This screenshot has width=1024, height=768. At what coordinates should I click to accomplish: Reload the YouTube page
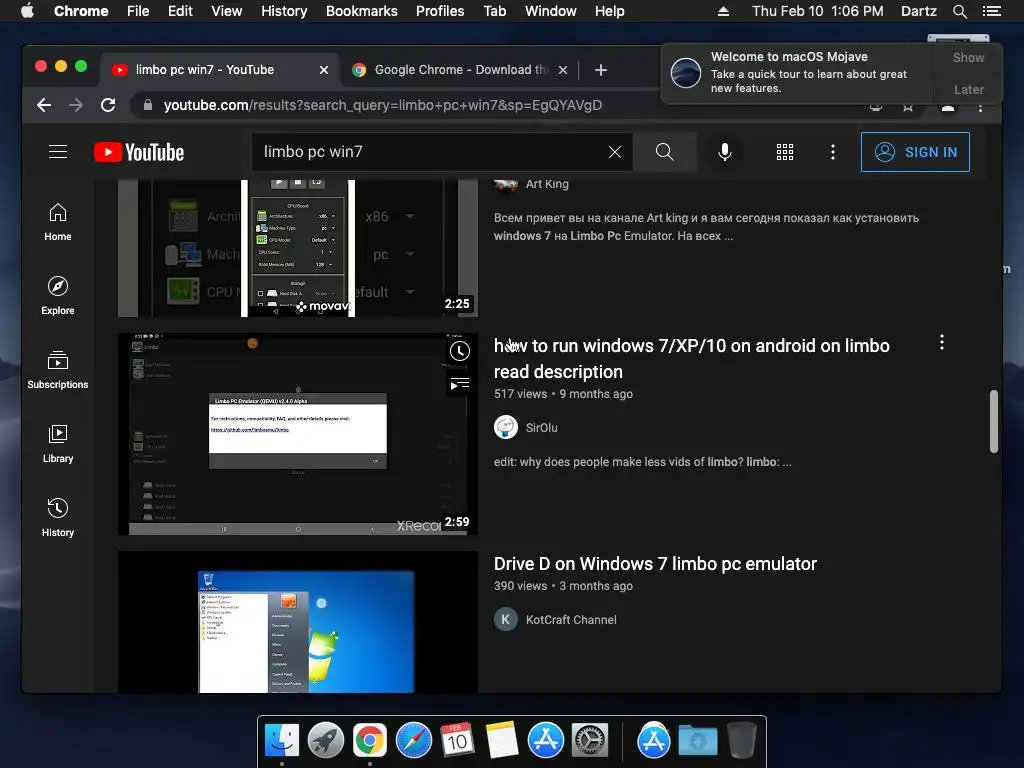point(108,105)
